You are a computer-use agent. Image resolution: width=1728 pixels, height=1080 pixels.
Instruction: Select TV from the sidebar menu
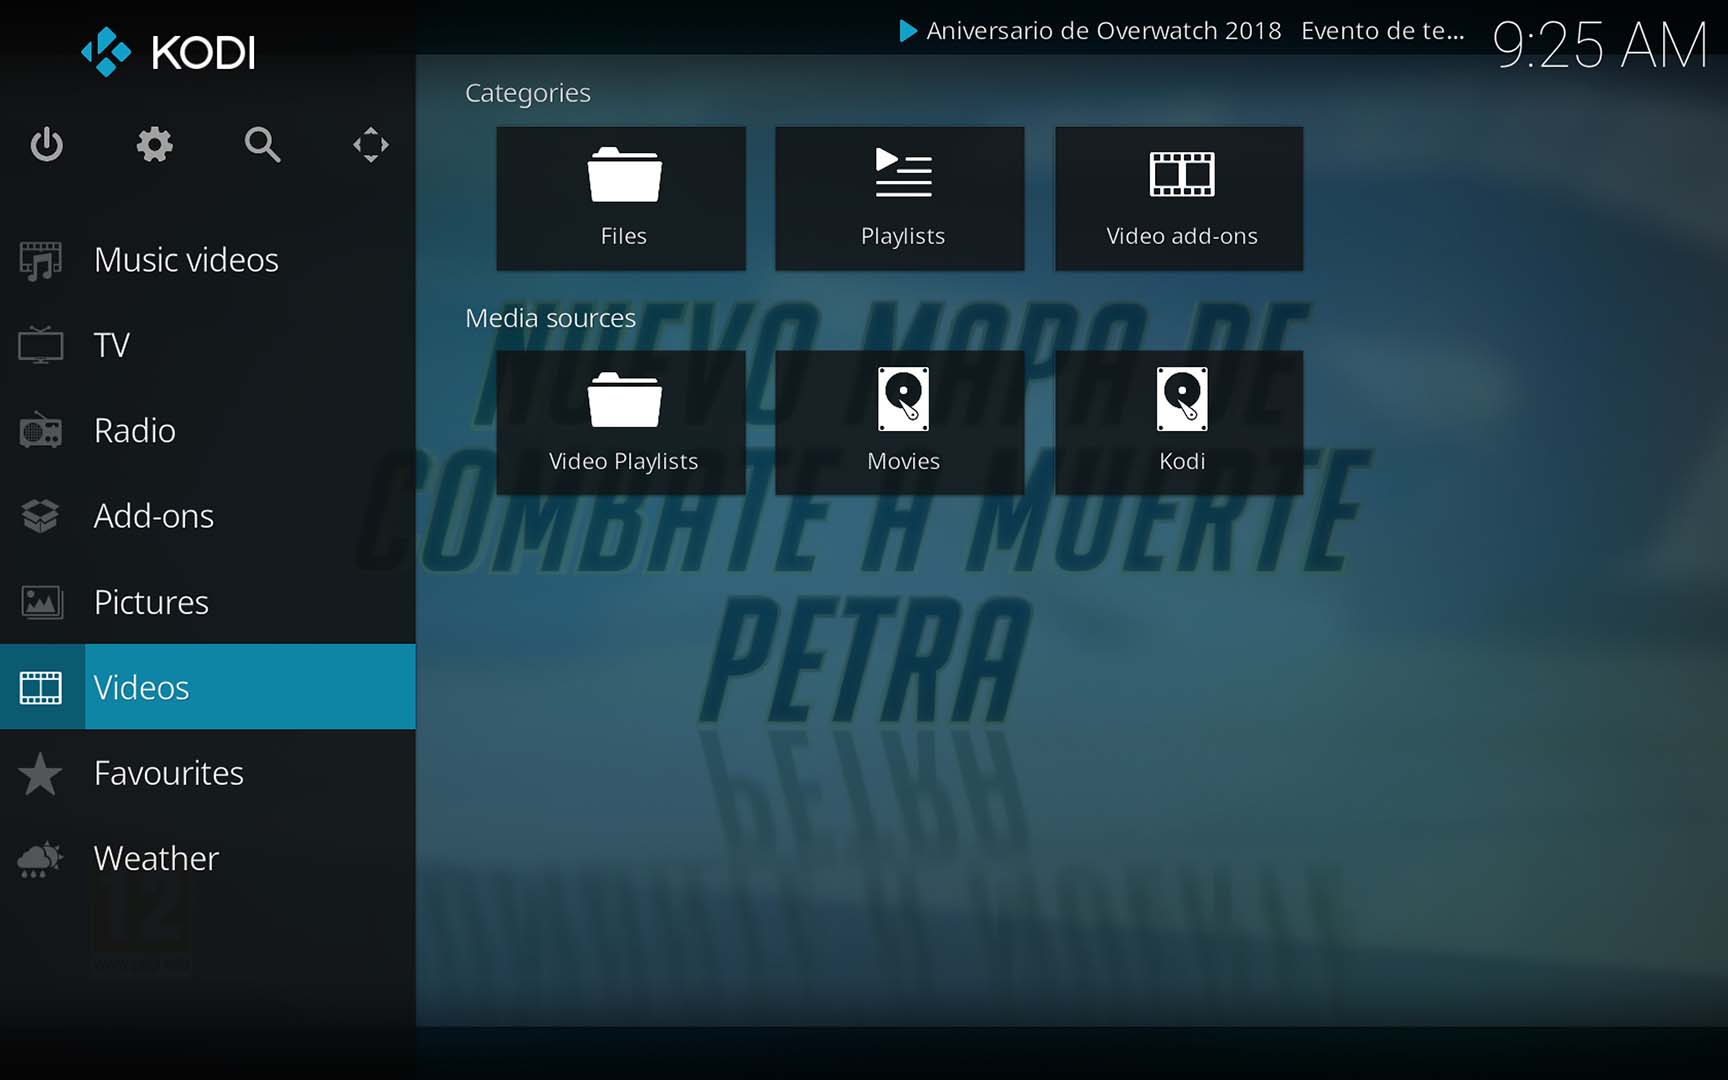tap(111, 345)
